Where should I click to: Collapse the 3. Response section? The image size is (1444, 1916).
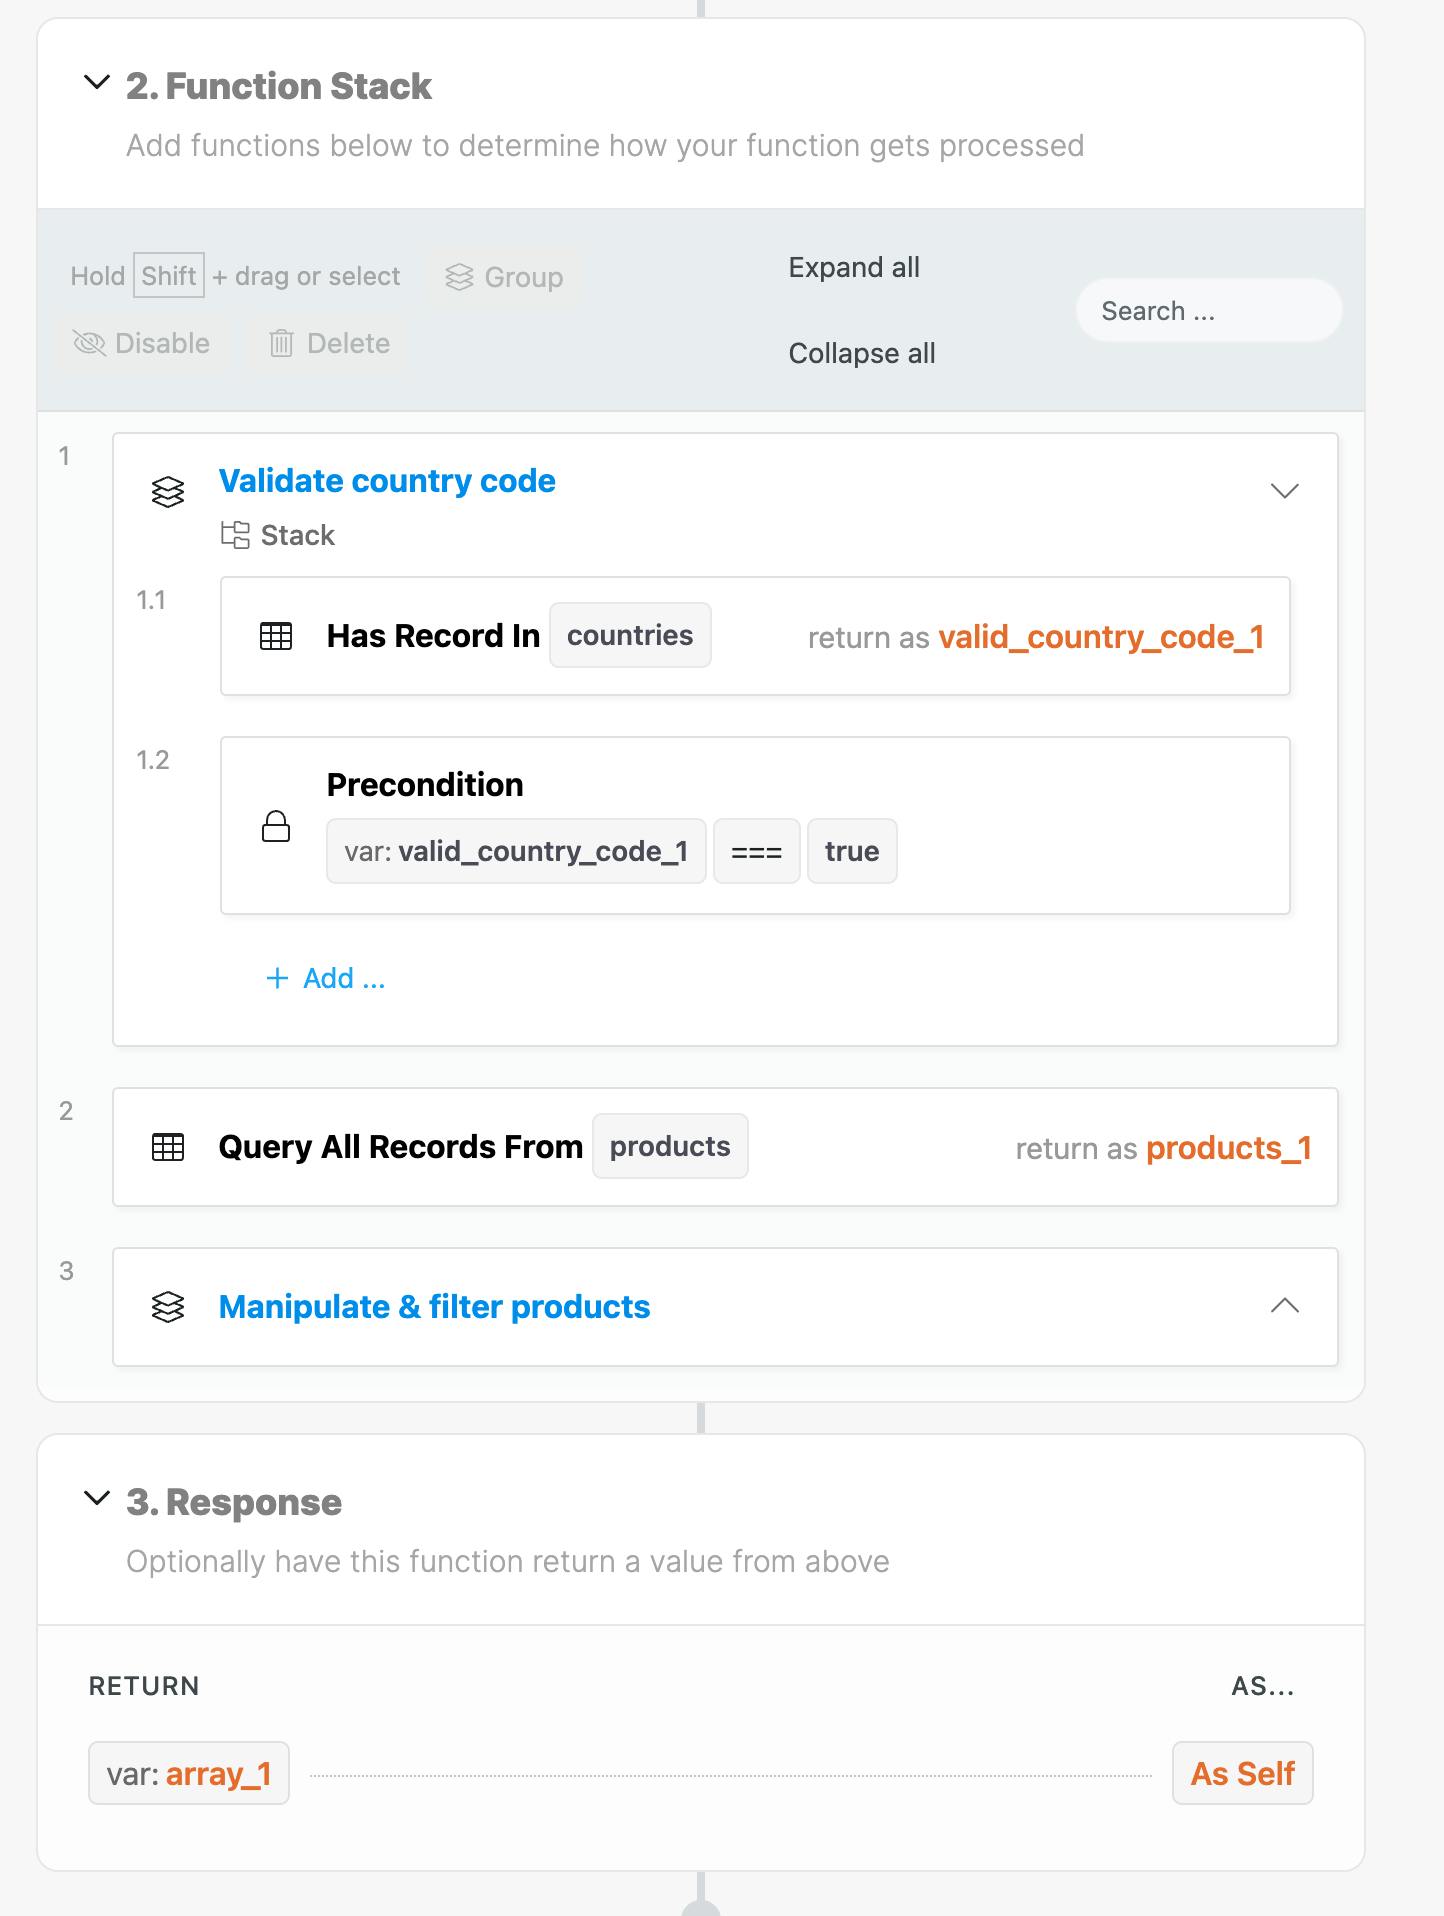tap(97, 1498)
